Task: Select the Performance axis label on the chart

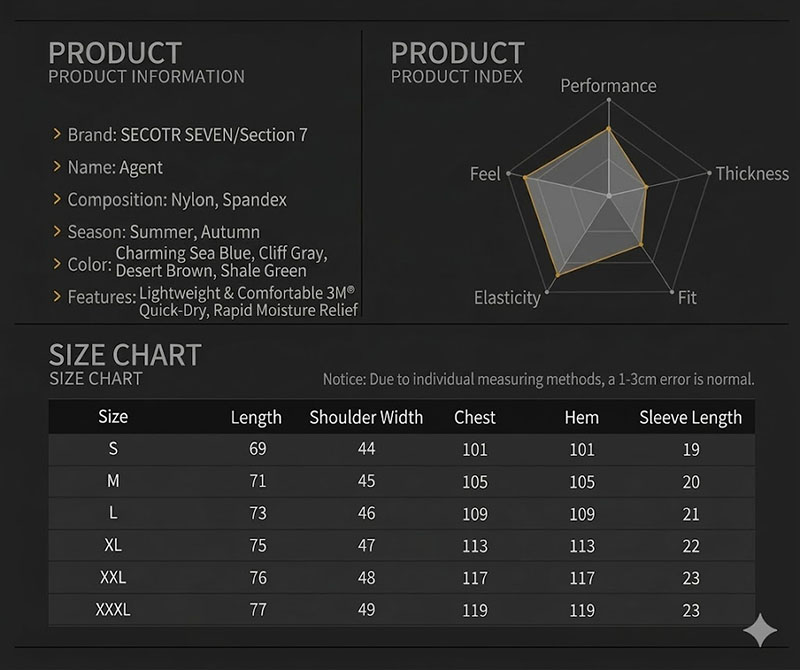Action: pos(608,86)
